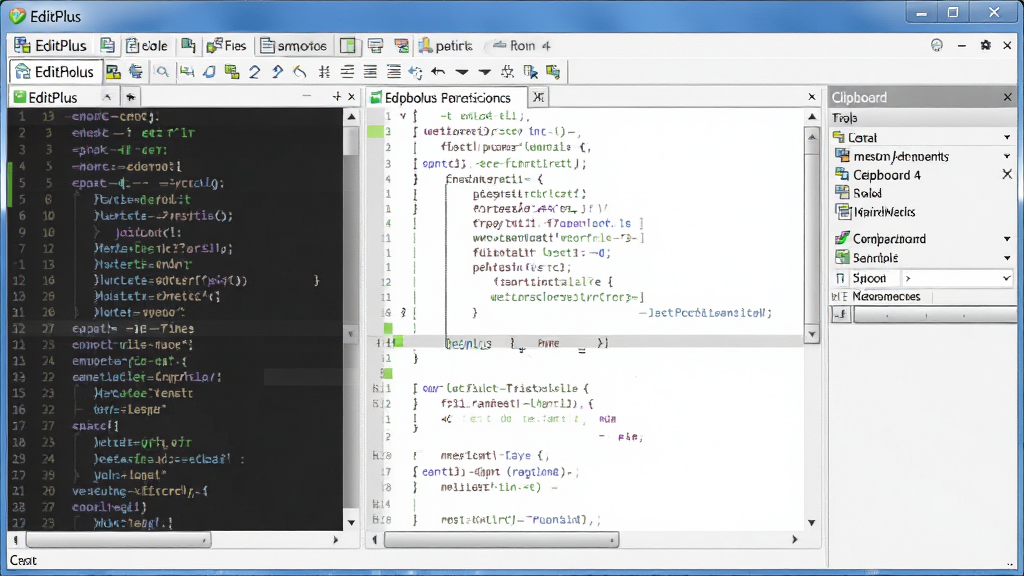
Task: Click the green-yellow clipboard icon before the '2' icon
Action: point(232,72)
